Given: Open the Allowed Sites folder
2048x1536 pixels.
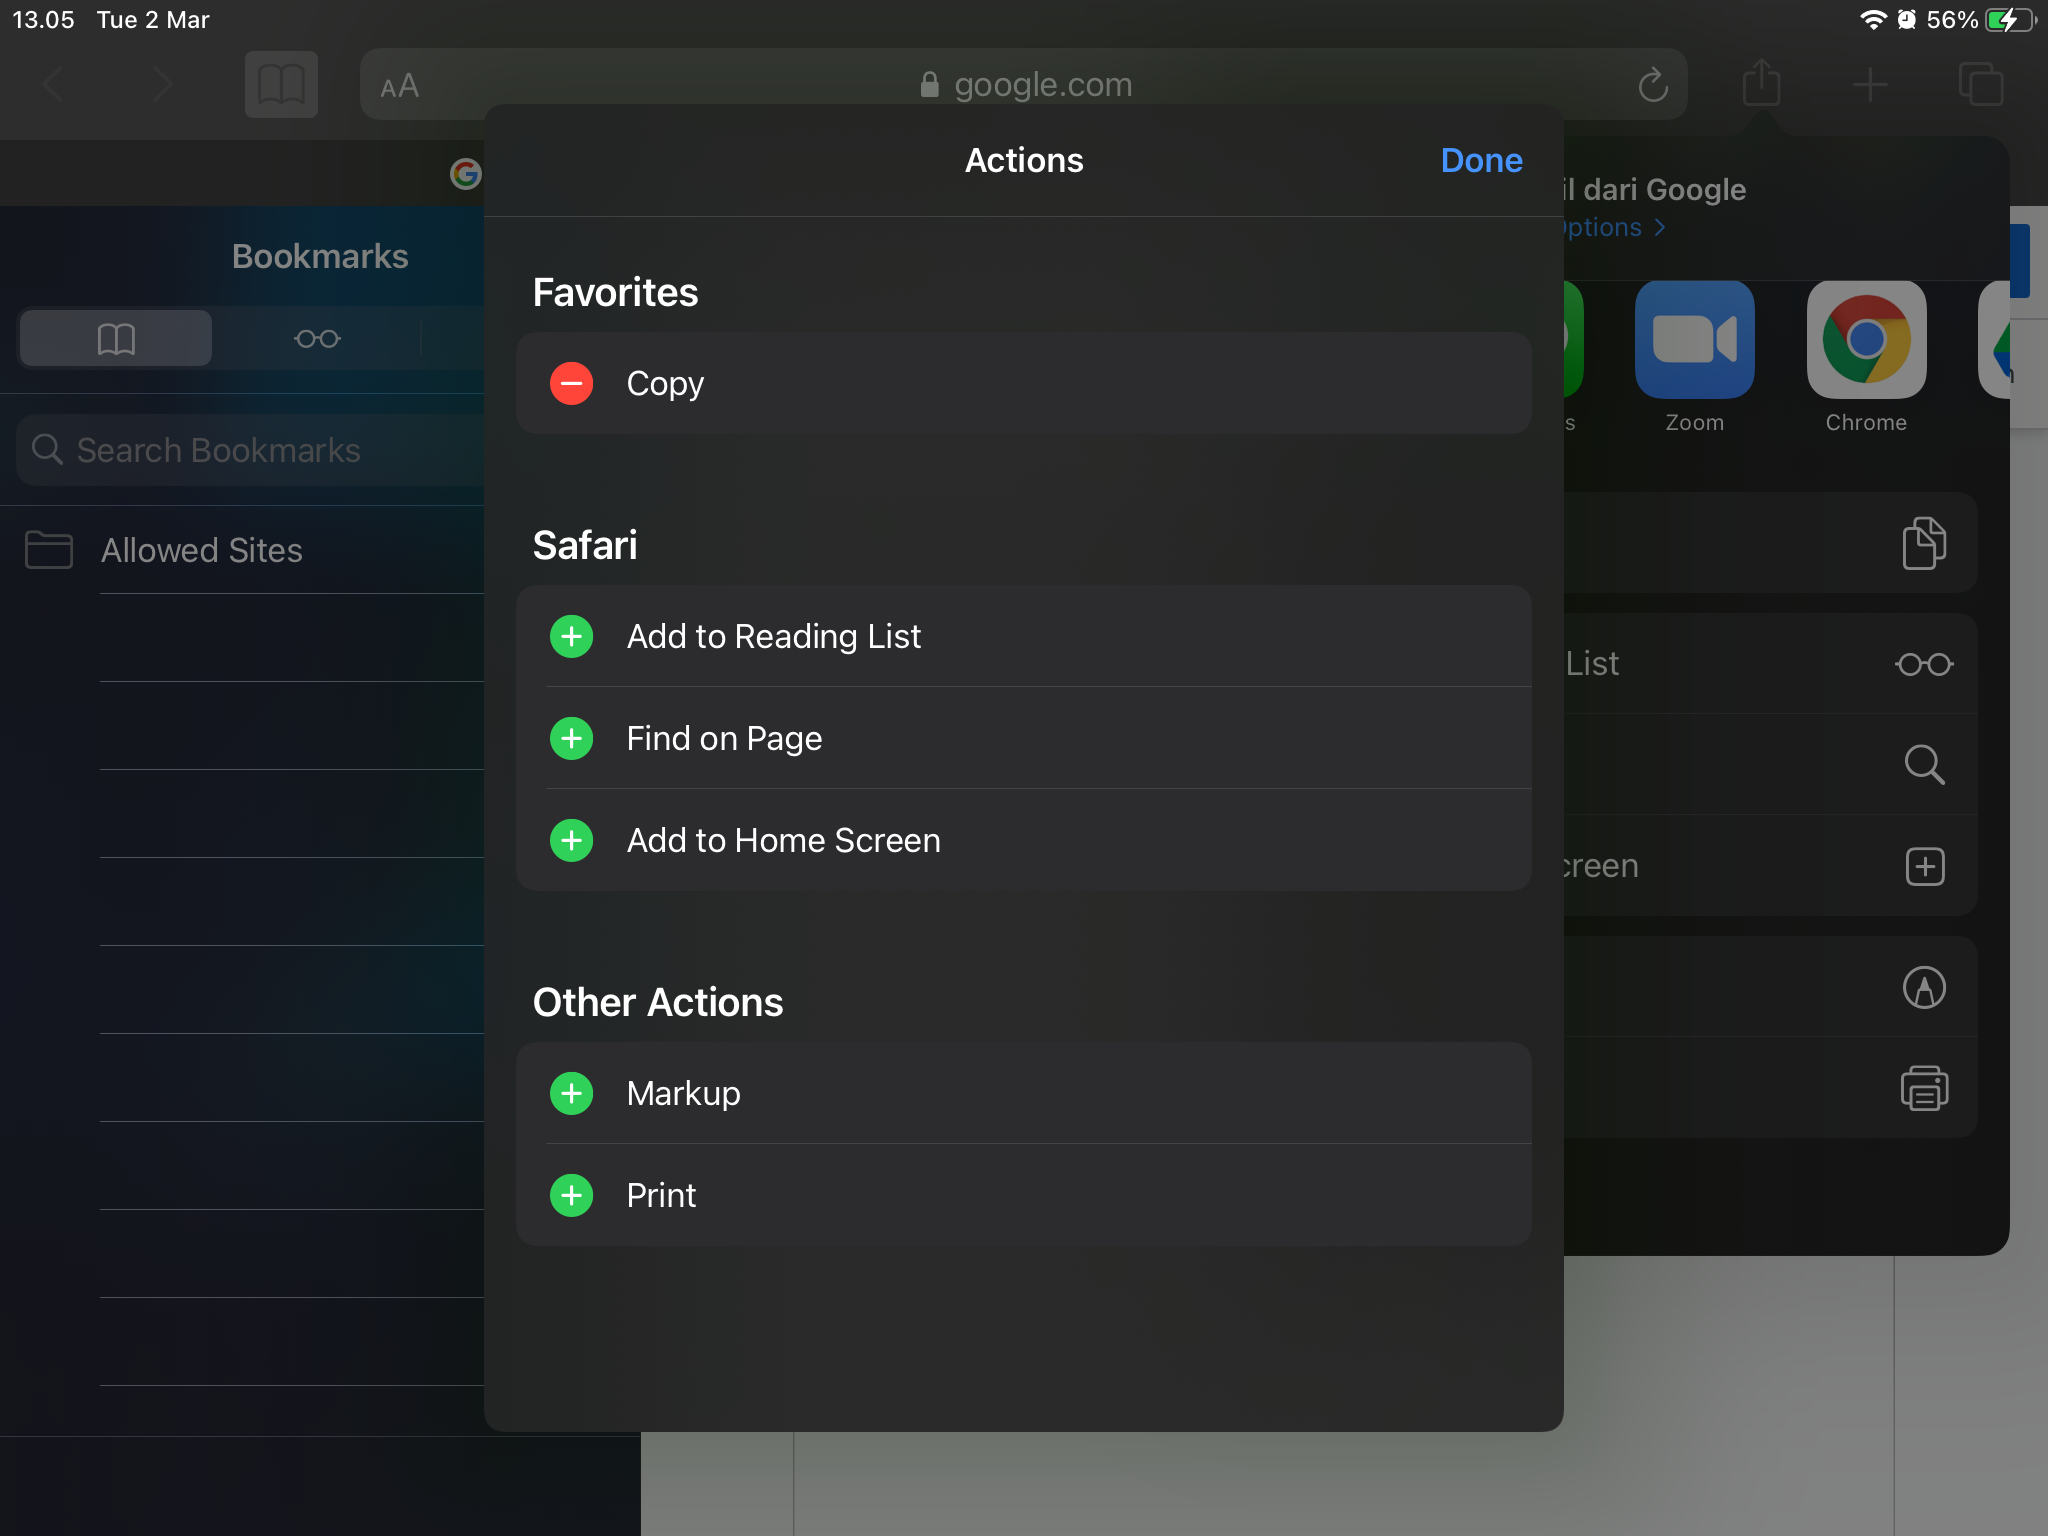Looking at the screenshot, I should point(202,549).
